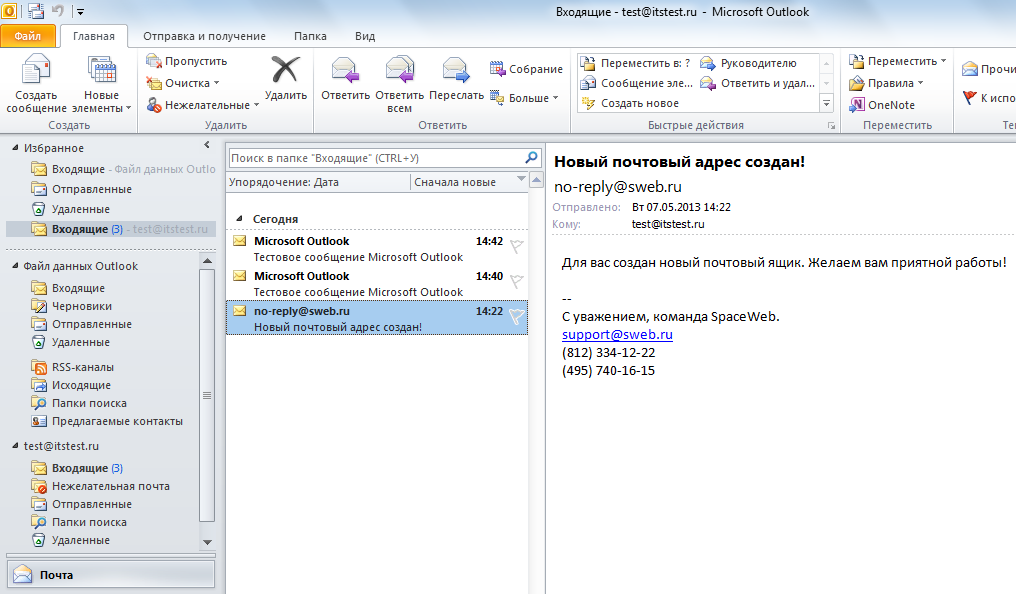Image resolution: width=1016 pixels, height=594 pixels.
Task: Select no-reply@sweb.ru message
Action: pos(377,318)
